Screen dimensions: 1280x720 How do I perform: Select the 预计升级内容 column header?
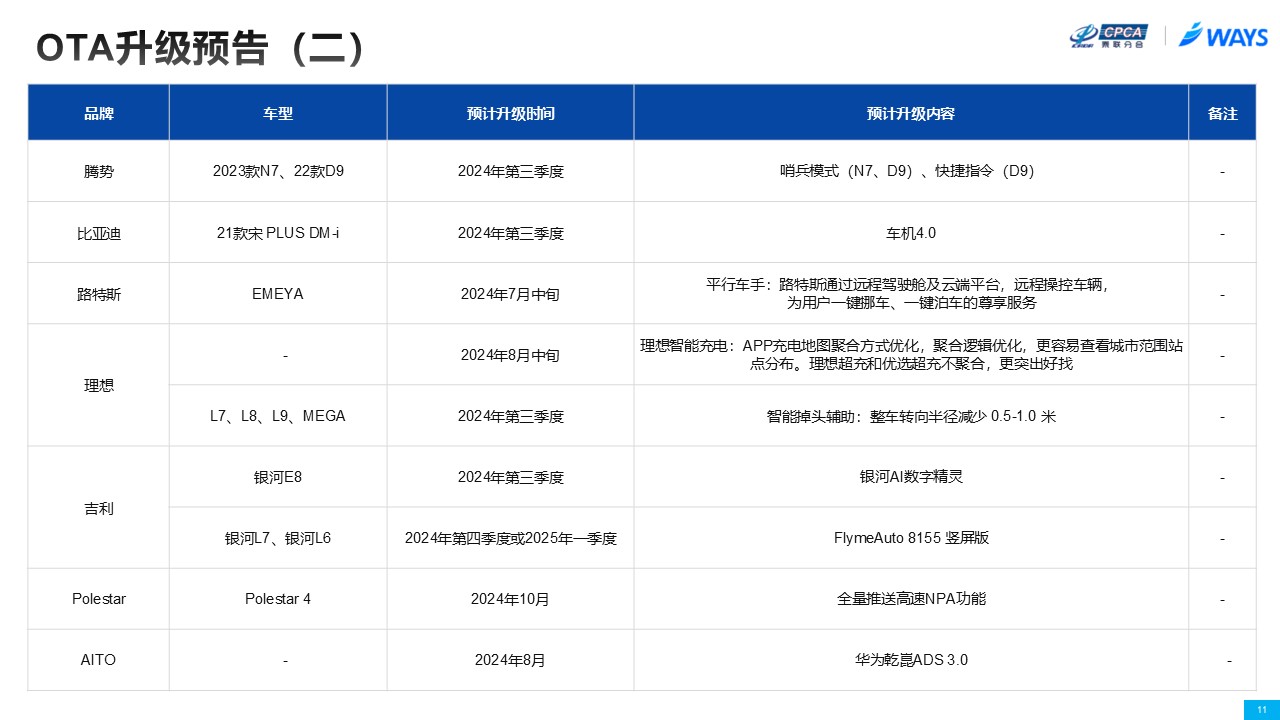click(x=911, y=113)
